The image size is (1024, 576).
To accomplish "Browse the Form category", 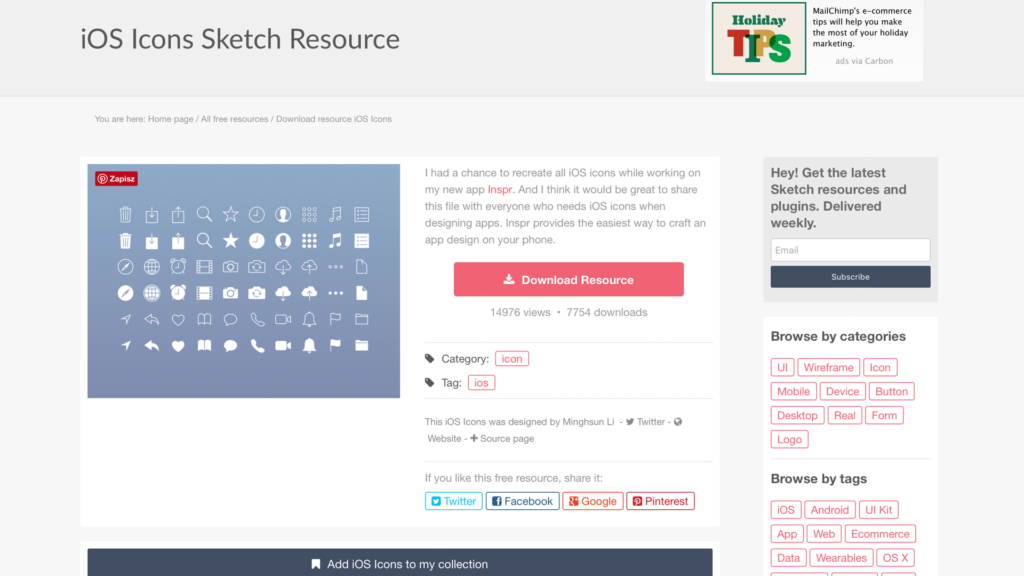I will point(884,415).
